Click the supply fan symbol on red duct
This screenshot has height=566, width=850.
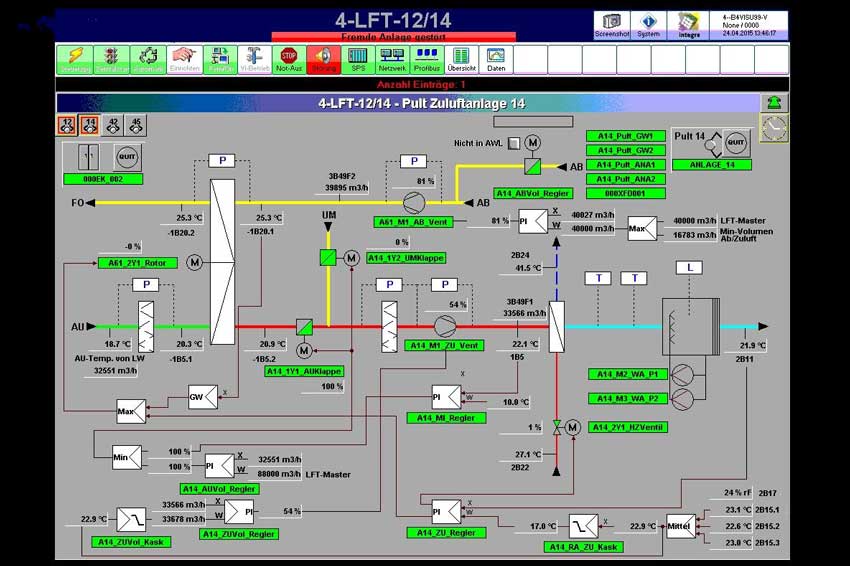coord(445,326)
